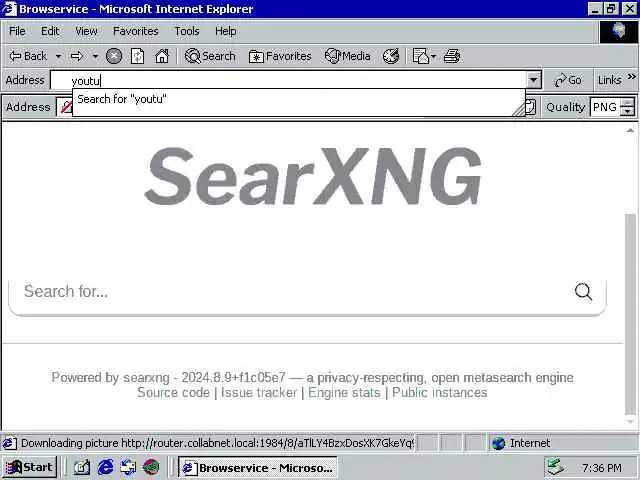The height and width of the screenshot is (480, 640).
Task: Open the Tools menu
Action: [x=187, y=31]
